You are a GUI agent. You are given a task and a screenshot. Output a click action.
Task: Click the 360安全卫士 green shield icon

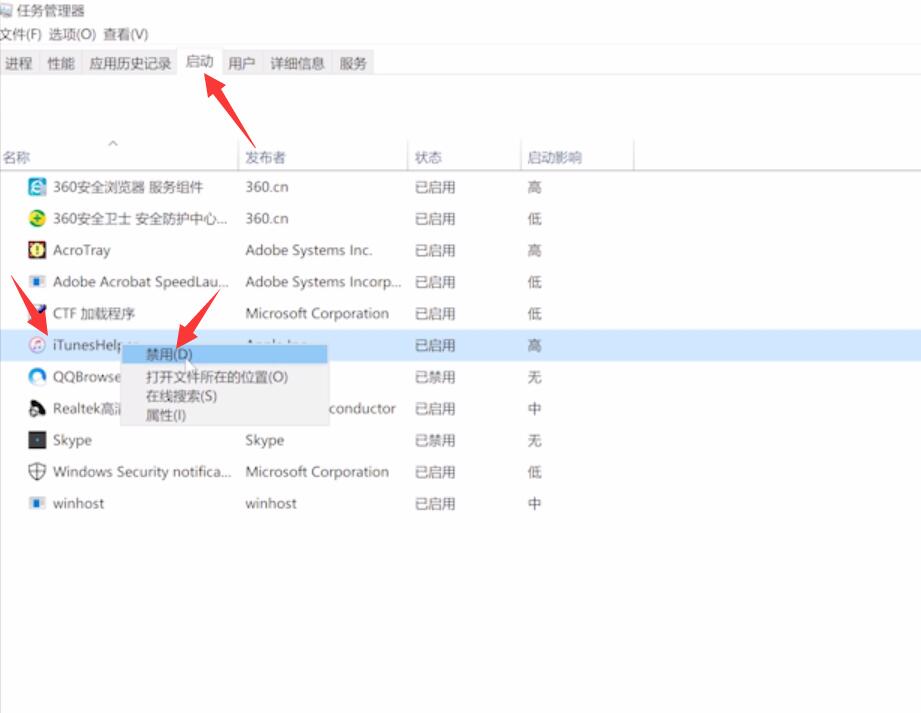37,218
